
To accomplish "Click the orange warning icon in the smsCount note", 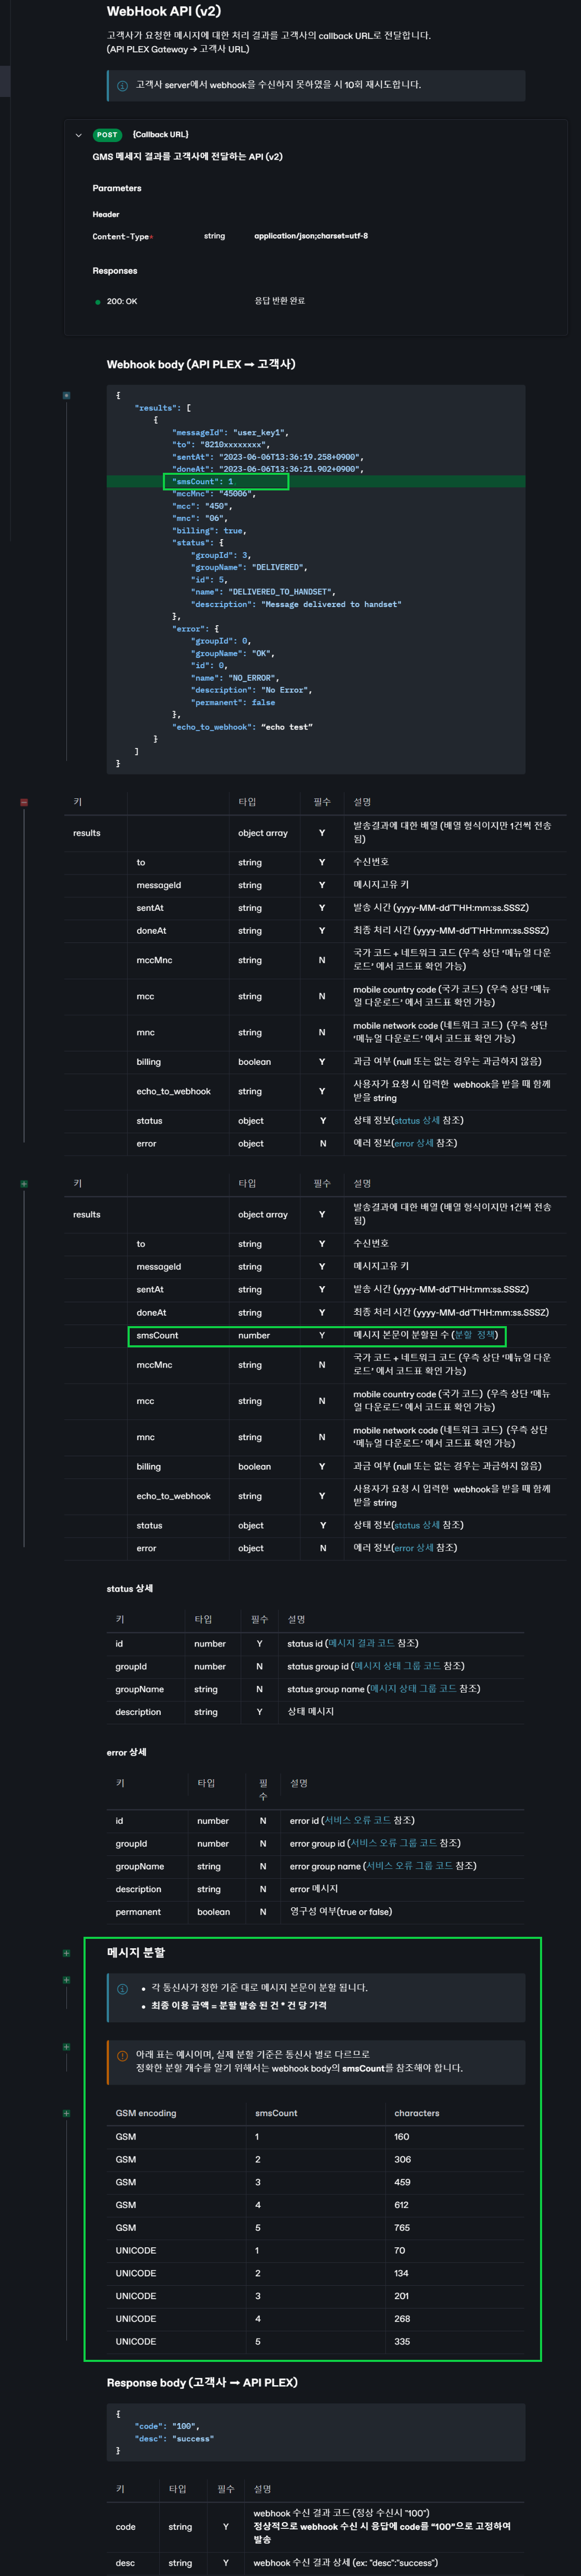I will click(x=122, y=2056).
